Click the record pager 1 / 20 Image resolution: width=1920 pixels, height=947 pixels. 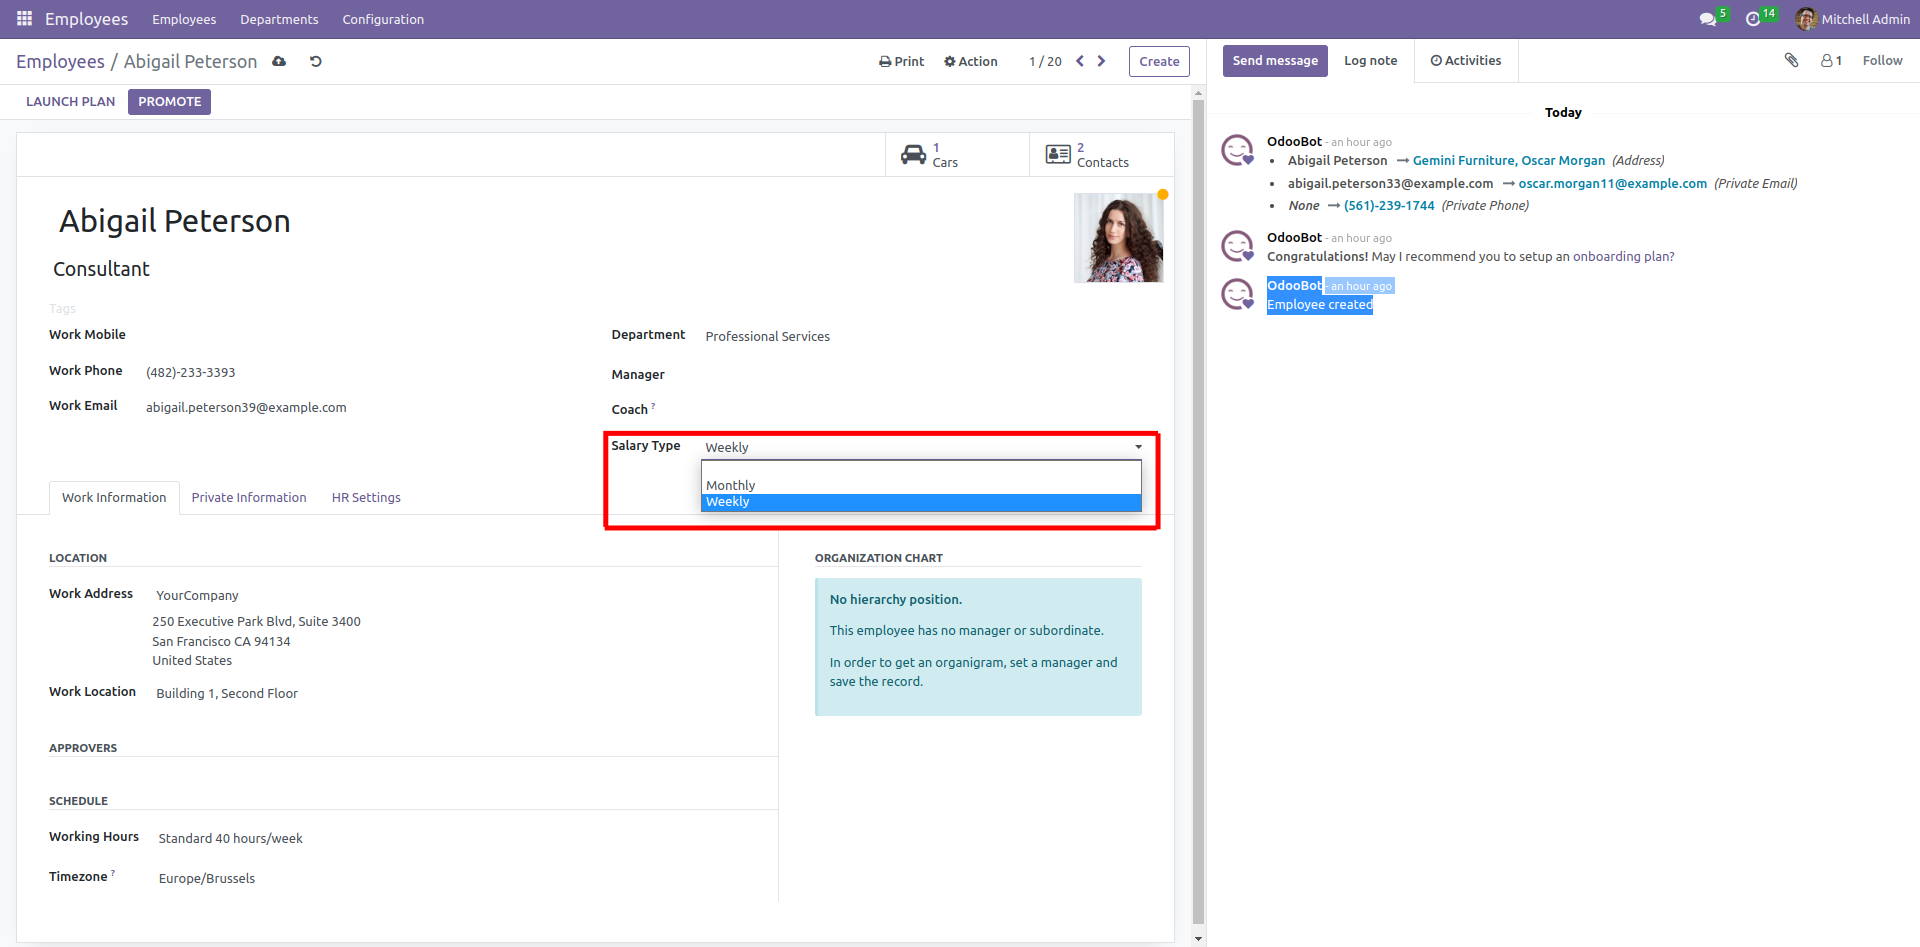(1045, 61)
